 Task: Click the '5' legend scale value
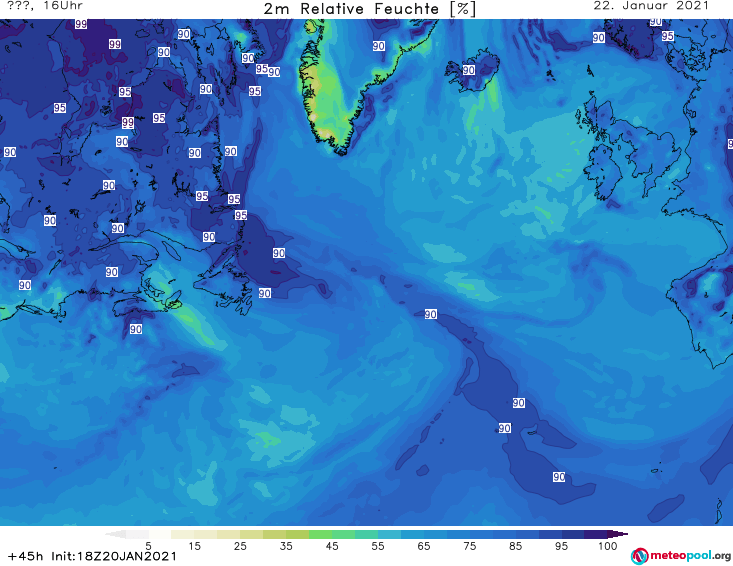pos(148,546)
